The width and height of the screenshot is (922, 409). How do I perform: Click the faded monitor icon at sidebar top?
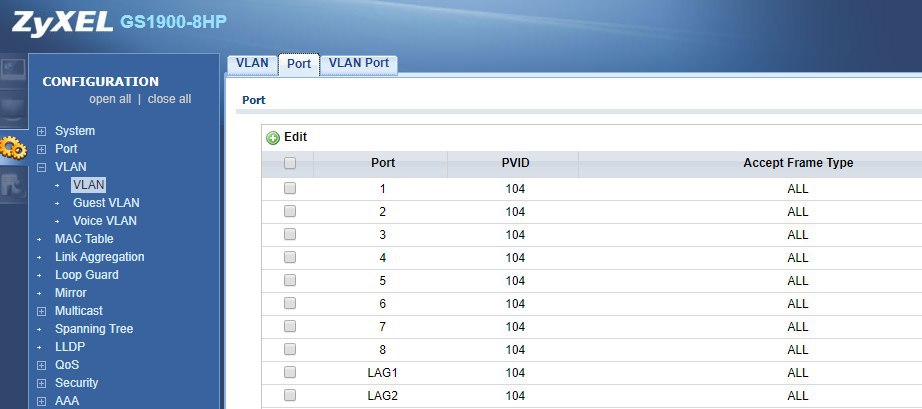(13, 70)
